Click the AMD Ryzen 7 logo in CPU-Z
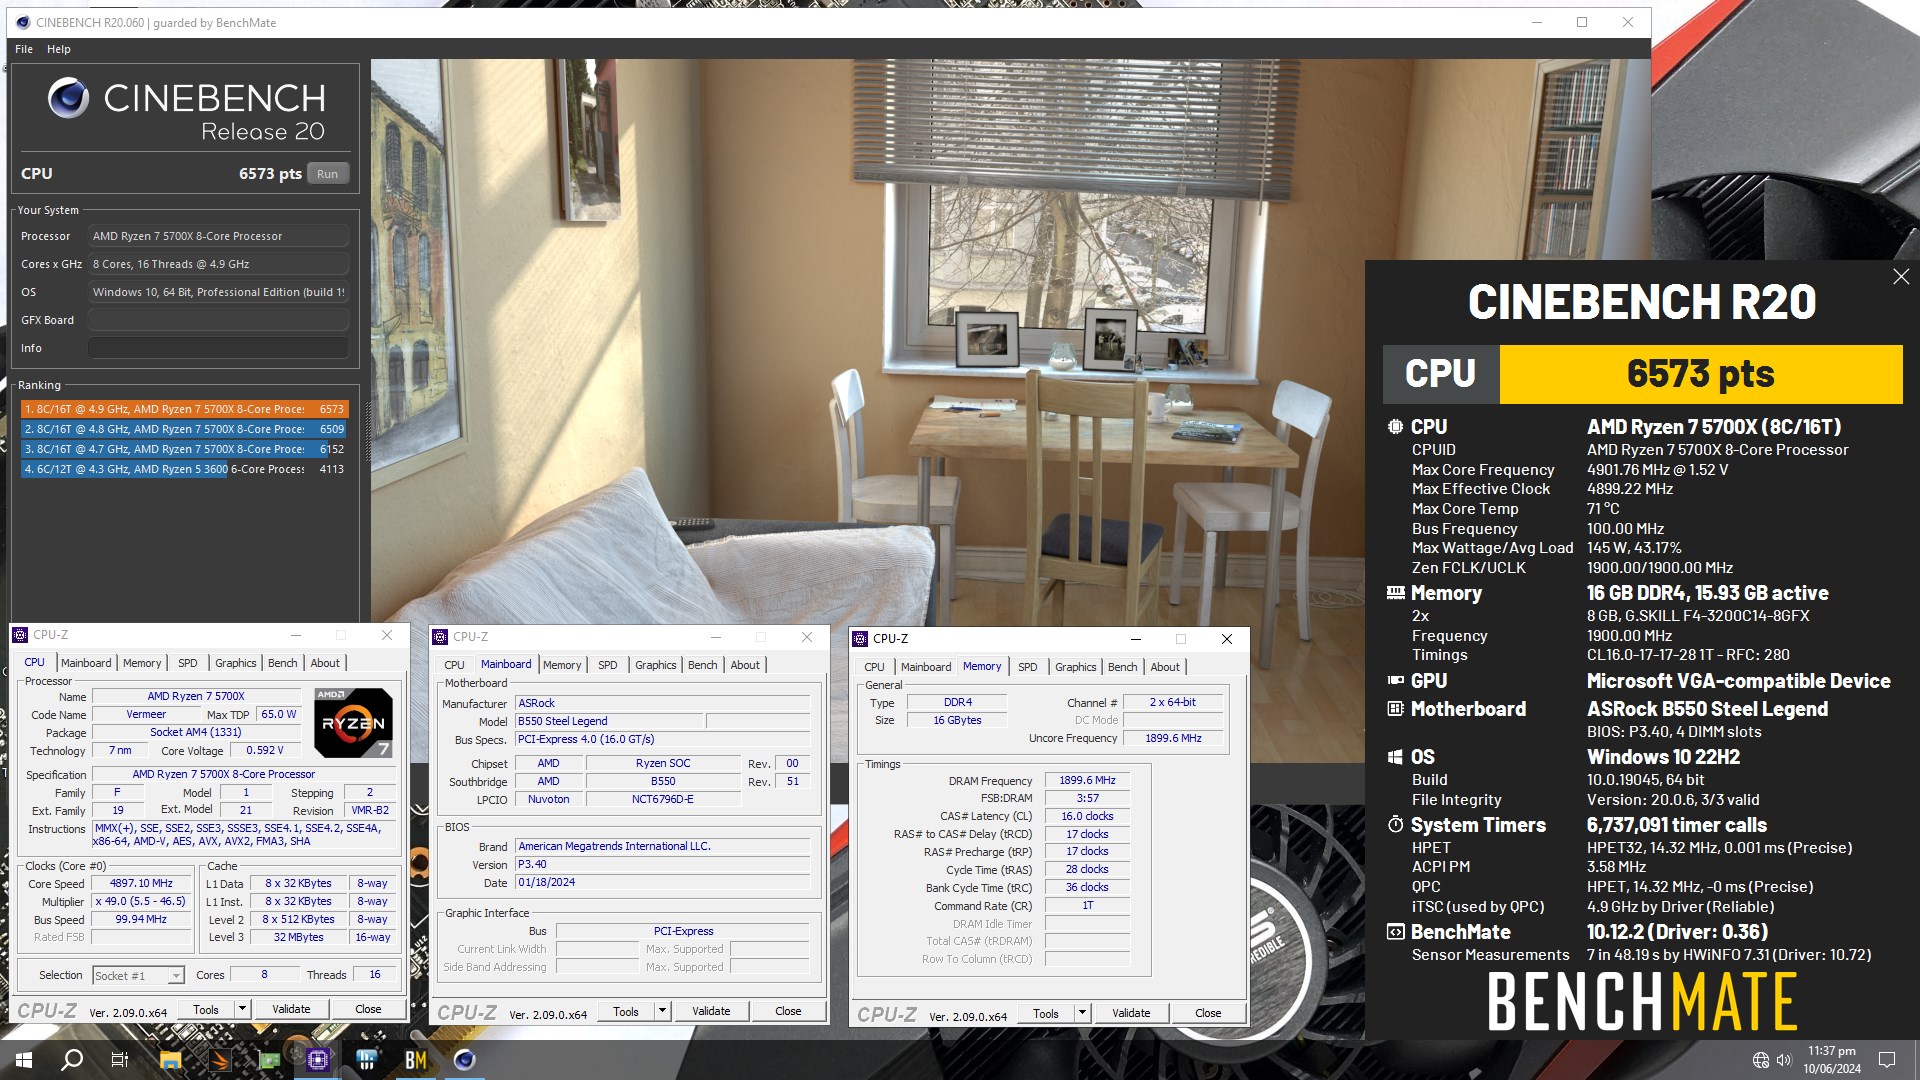The height and width of the screenshot is (1080, 1920). [353, 722]
